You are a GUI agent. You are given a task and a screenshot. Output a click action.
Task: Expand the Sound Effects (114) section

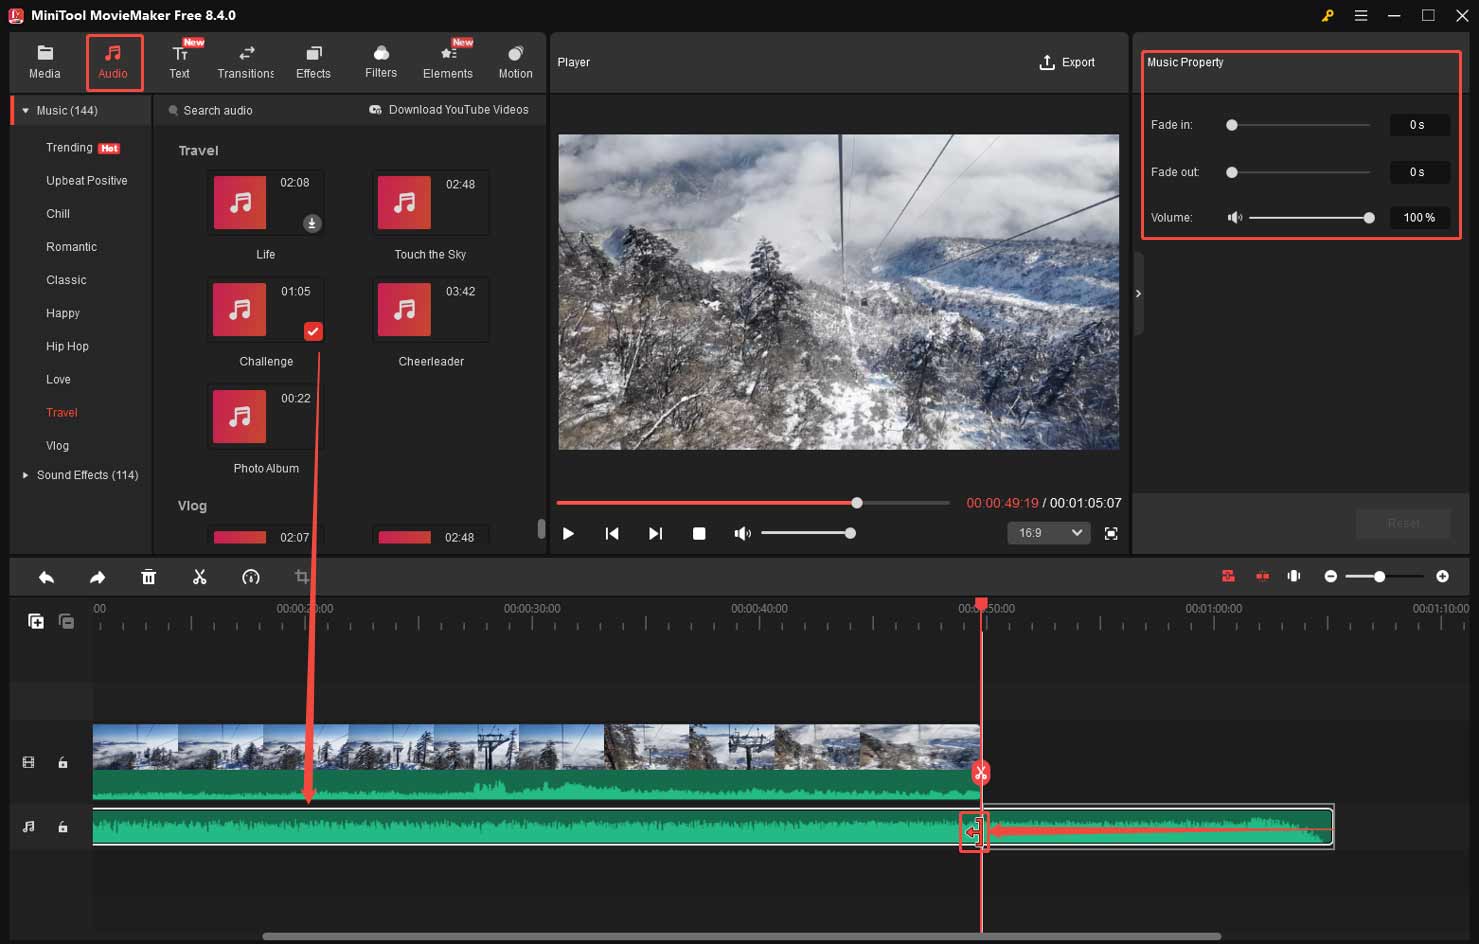[24, 475]
